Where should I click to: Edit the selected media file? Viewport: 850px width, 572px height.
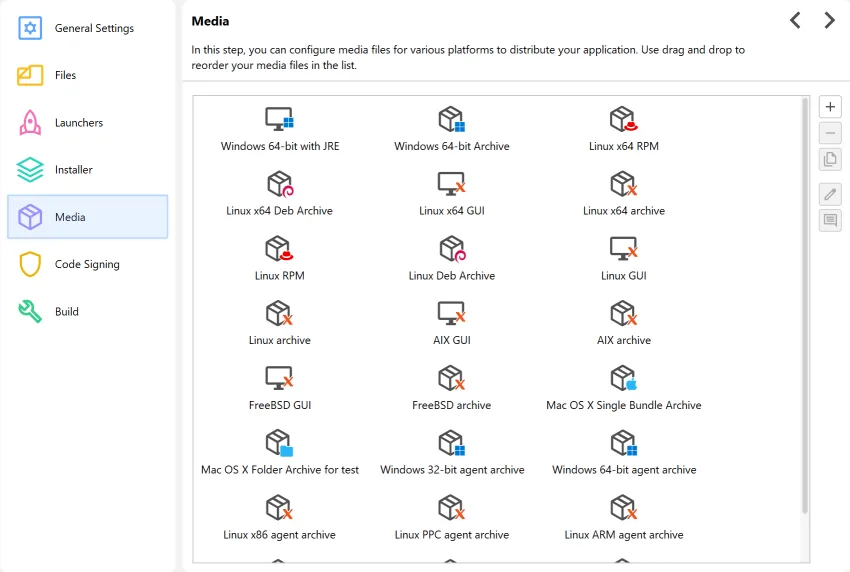point(830,194)
